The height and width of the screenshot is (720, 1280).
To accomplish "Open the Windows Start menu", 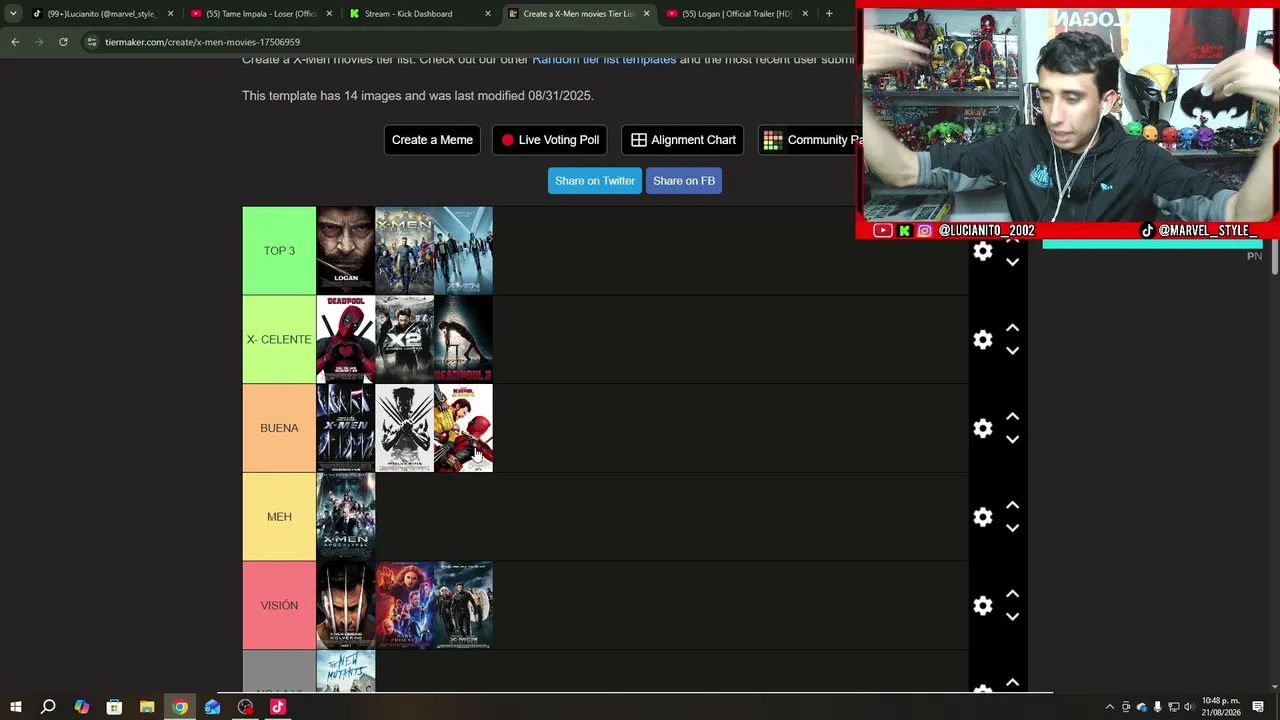I will [16, 707].
